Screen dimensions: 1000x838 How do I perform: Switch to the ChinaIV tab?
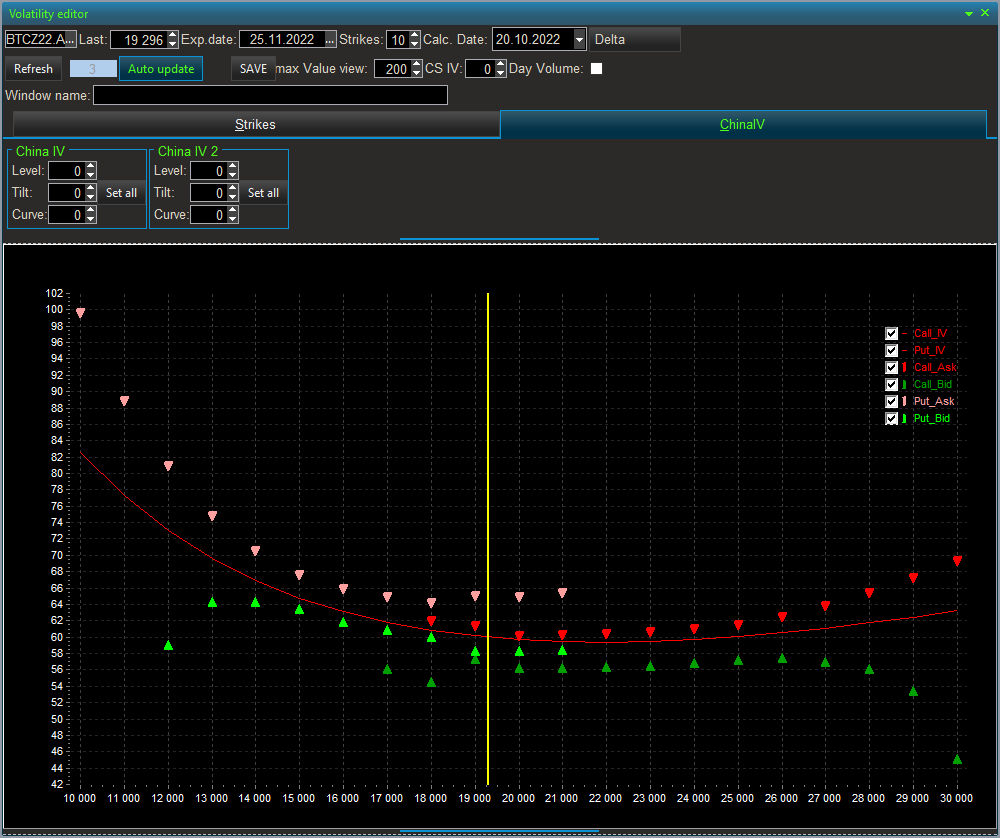coord(742,124)
